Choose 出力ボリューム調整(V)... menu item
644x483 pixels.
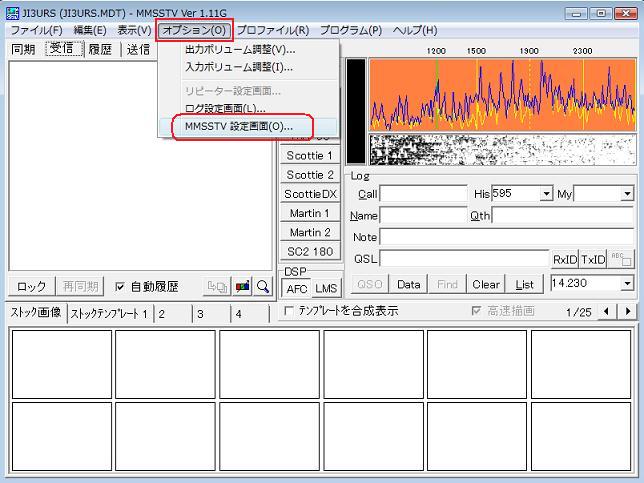(248, 50)
